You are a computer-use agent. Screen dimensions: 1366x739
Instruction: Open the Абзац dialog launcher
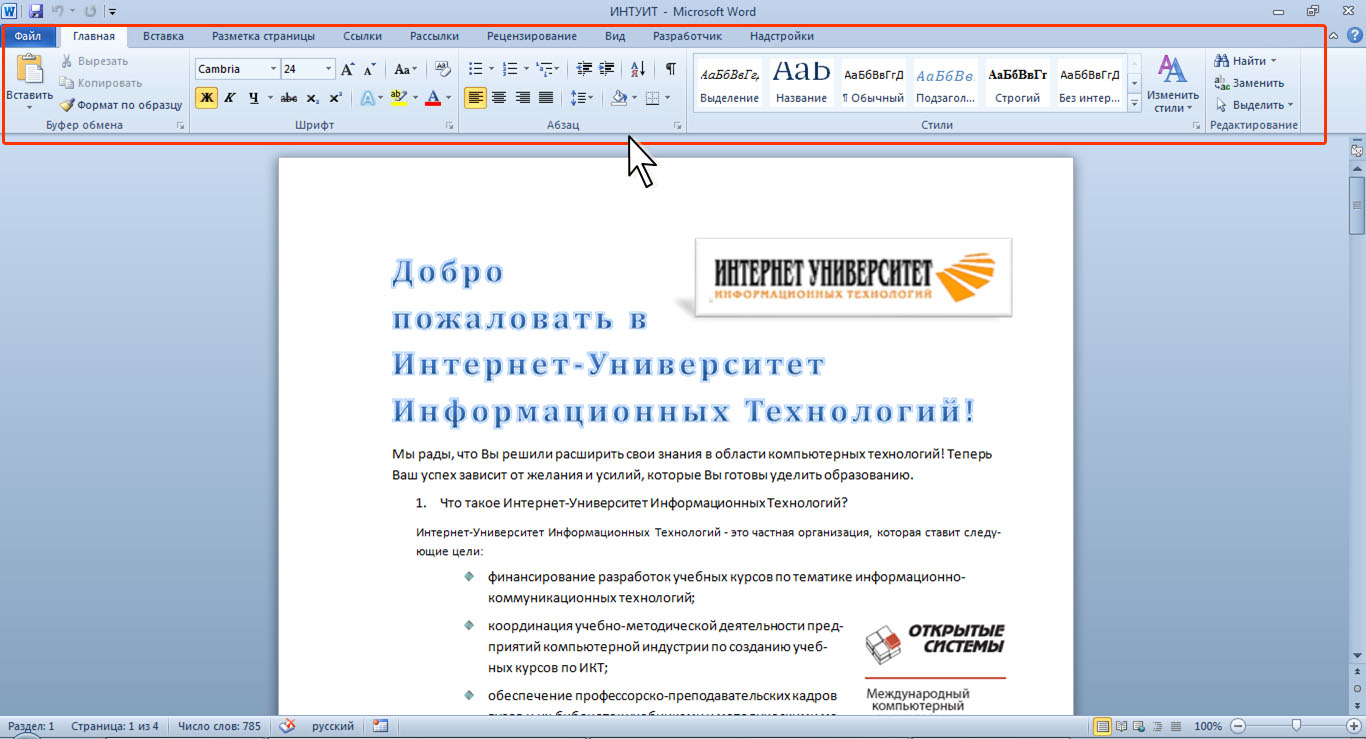678,126
